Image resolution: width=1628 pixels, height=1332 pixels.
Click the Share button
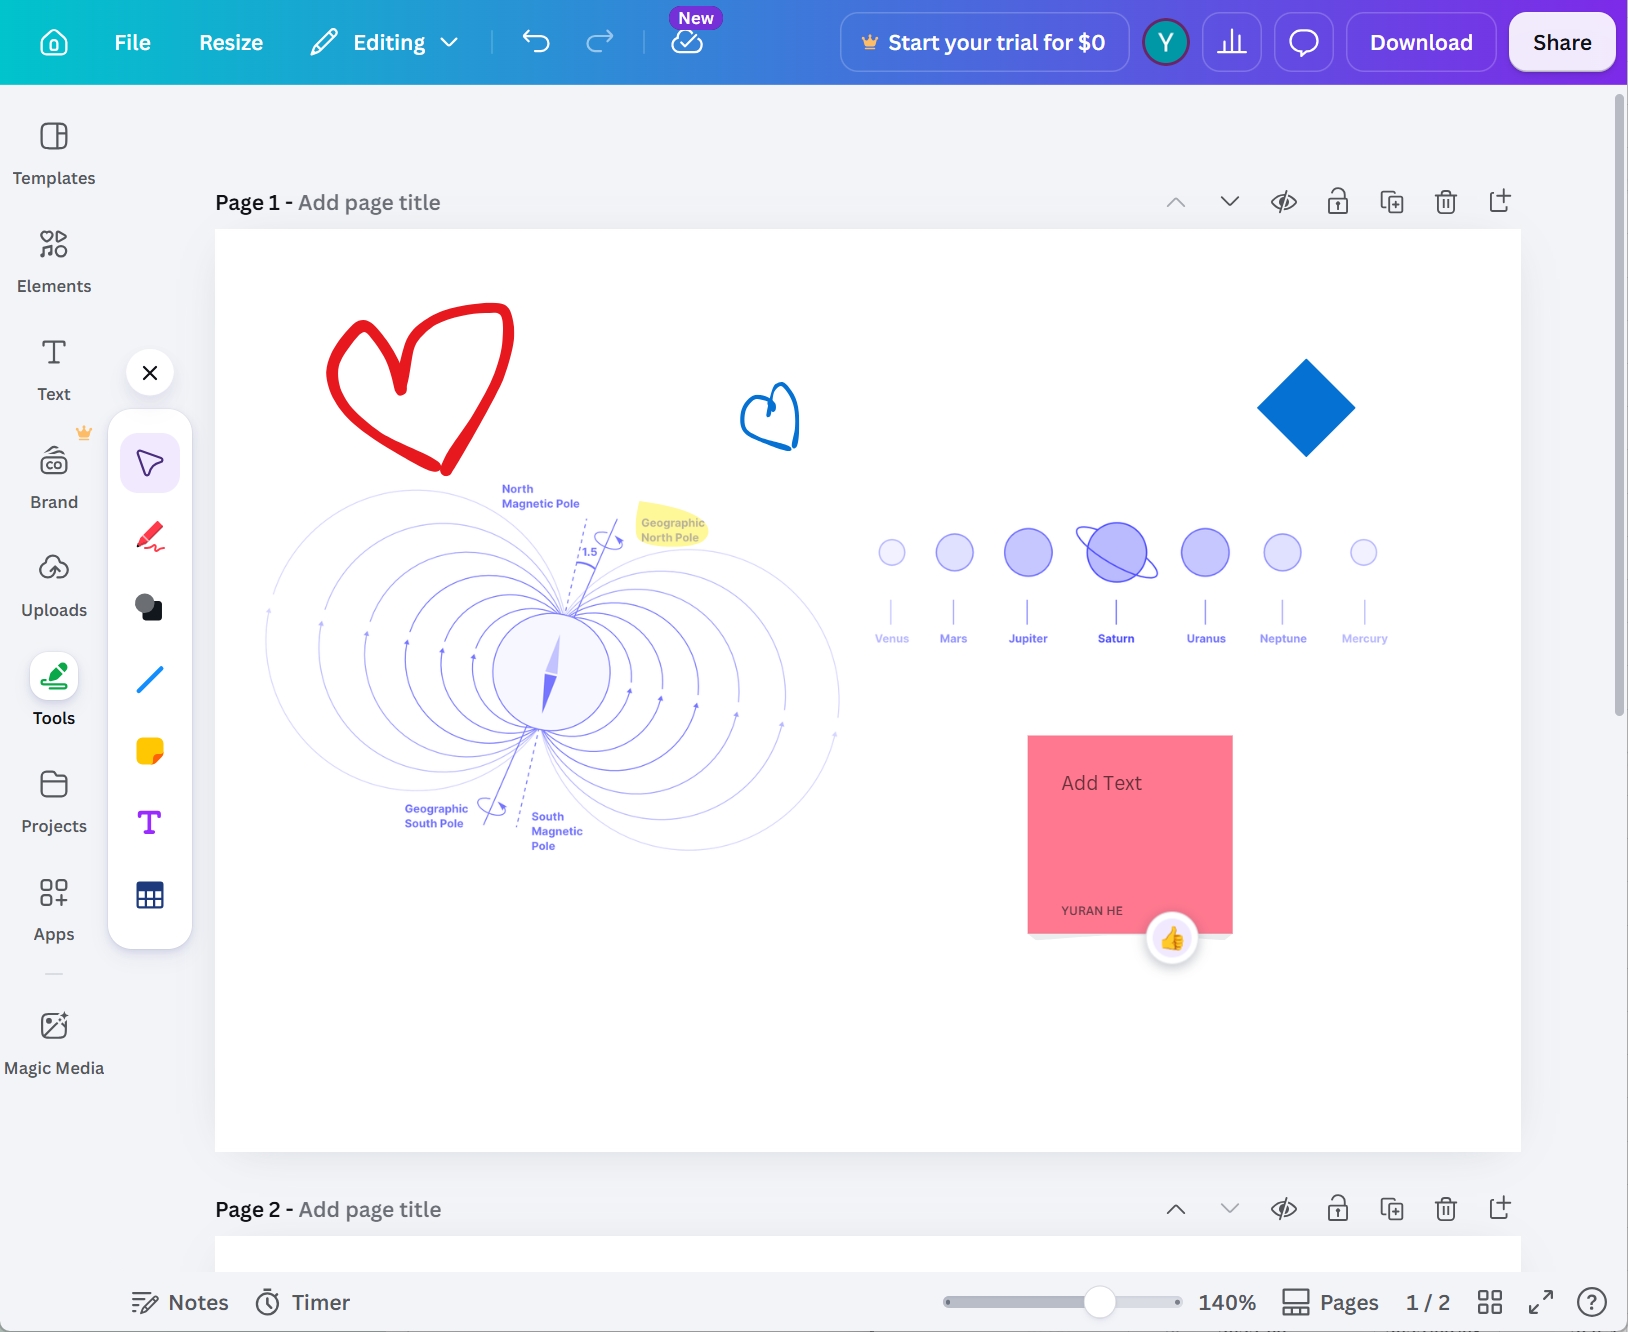(x=1562, y=42)
